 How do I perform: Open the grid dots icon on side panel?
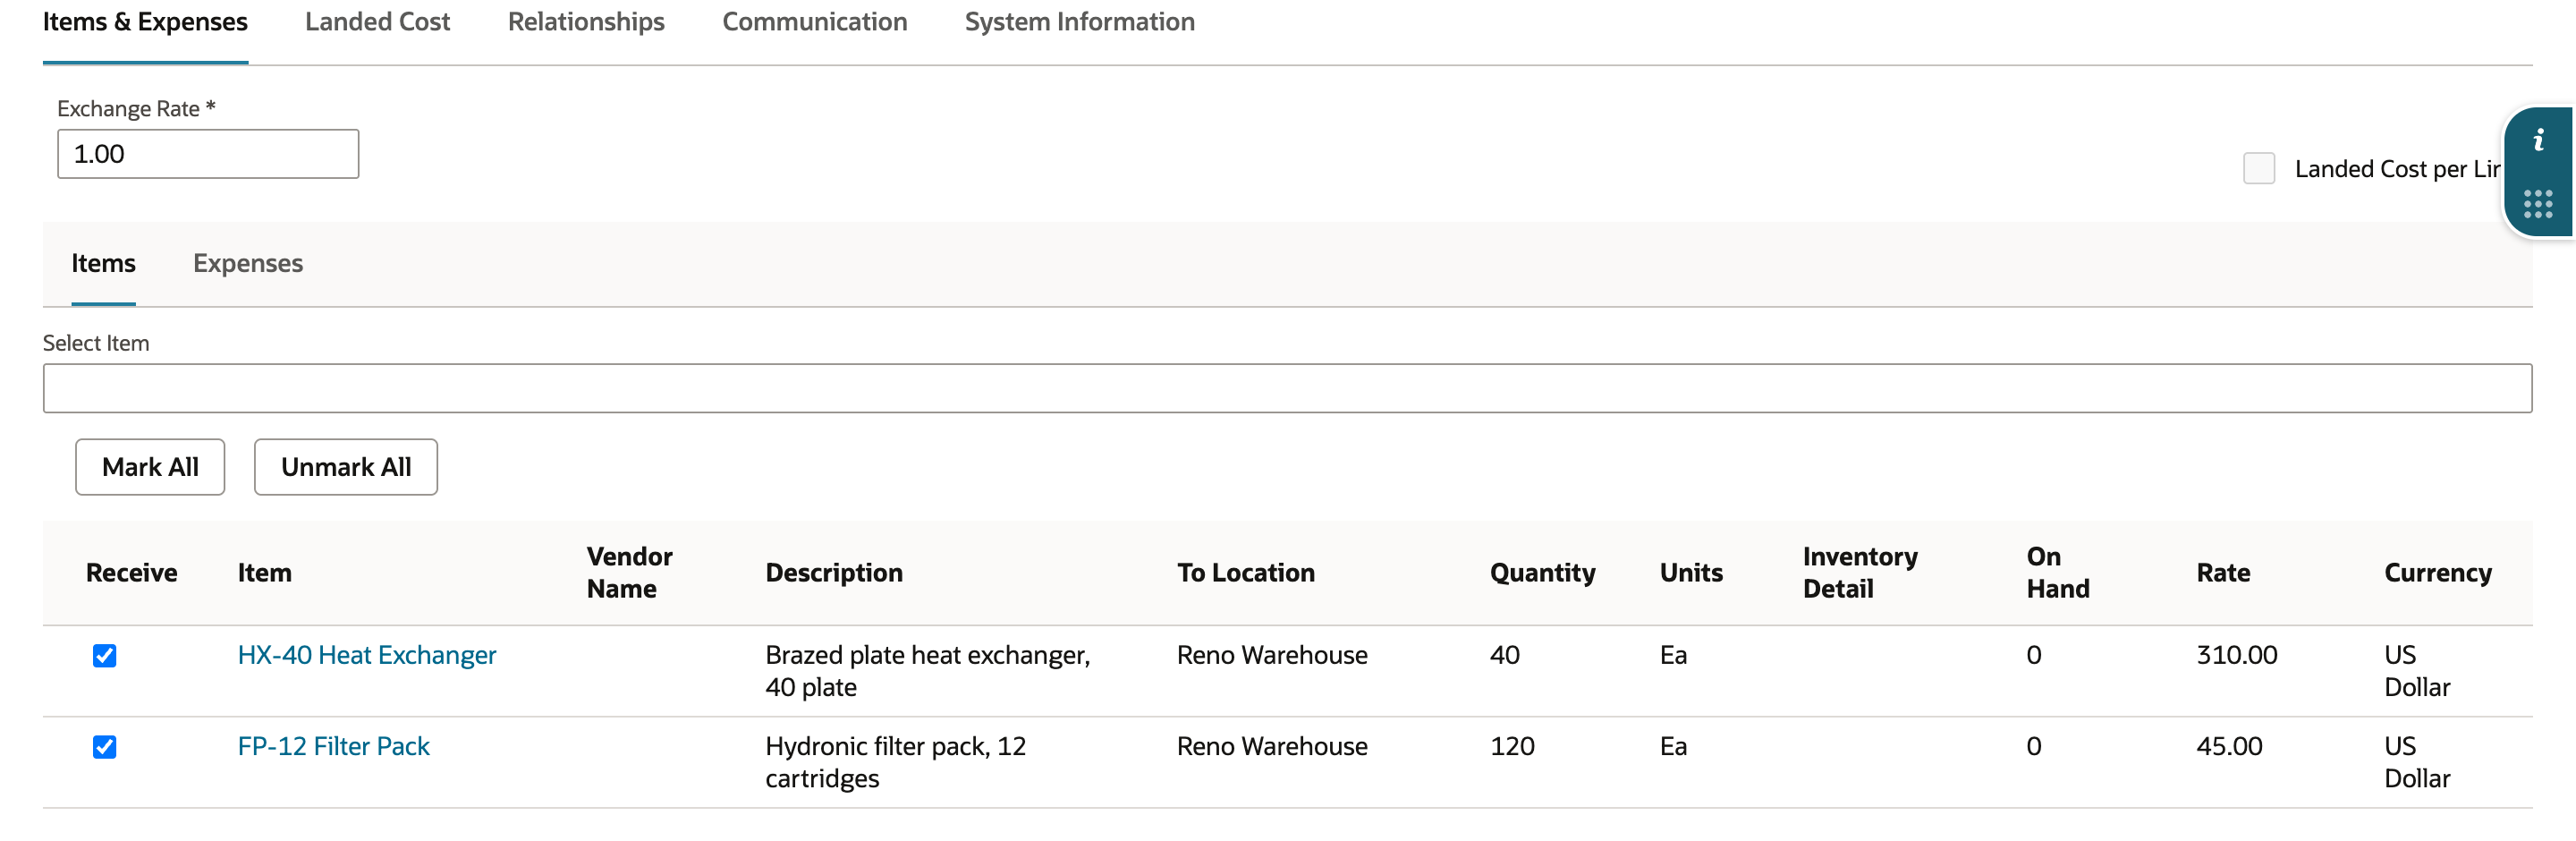tap(2538, 204)
